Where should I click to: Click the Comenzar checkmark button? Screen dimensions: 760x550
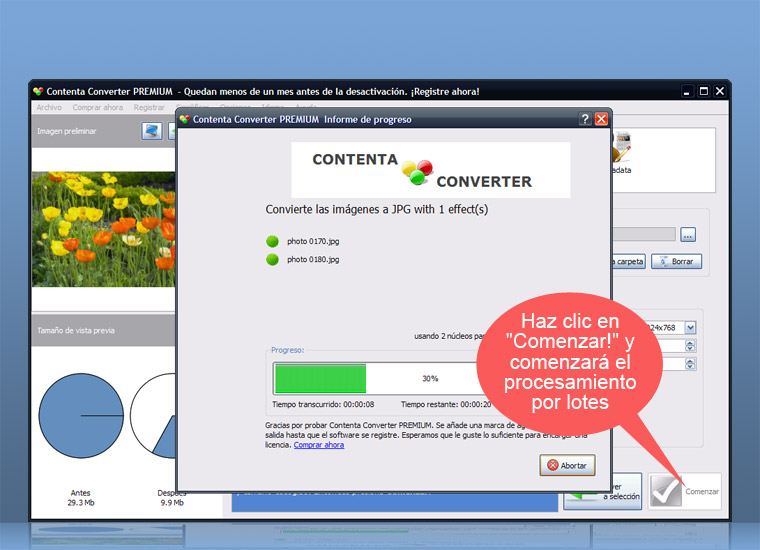pyautogui.click(x=684, y=491)
